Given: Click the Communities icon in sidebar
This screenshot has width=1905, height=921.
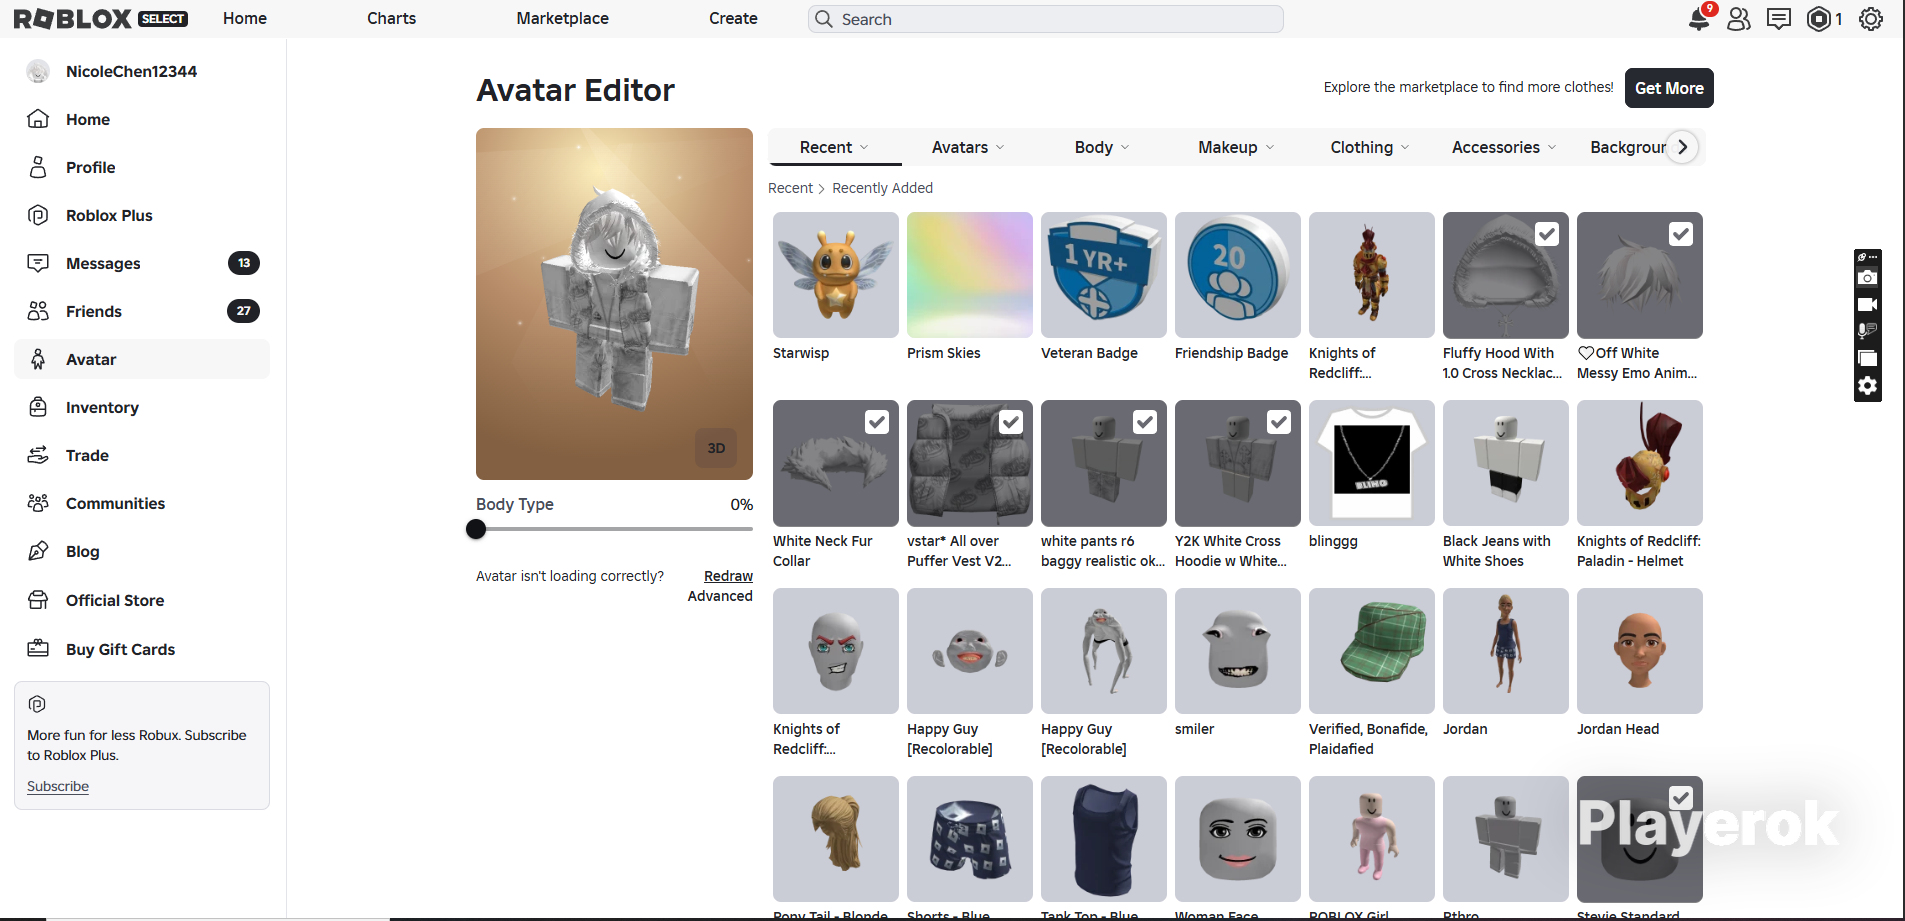Looking at the screenshot, I should click(38, 503).
